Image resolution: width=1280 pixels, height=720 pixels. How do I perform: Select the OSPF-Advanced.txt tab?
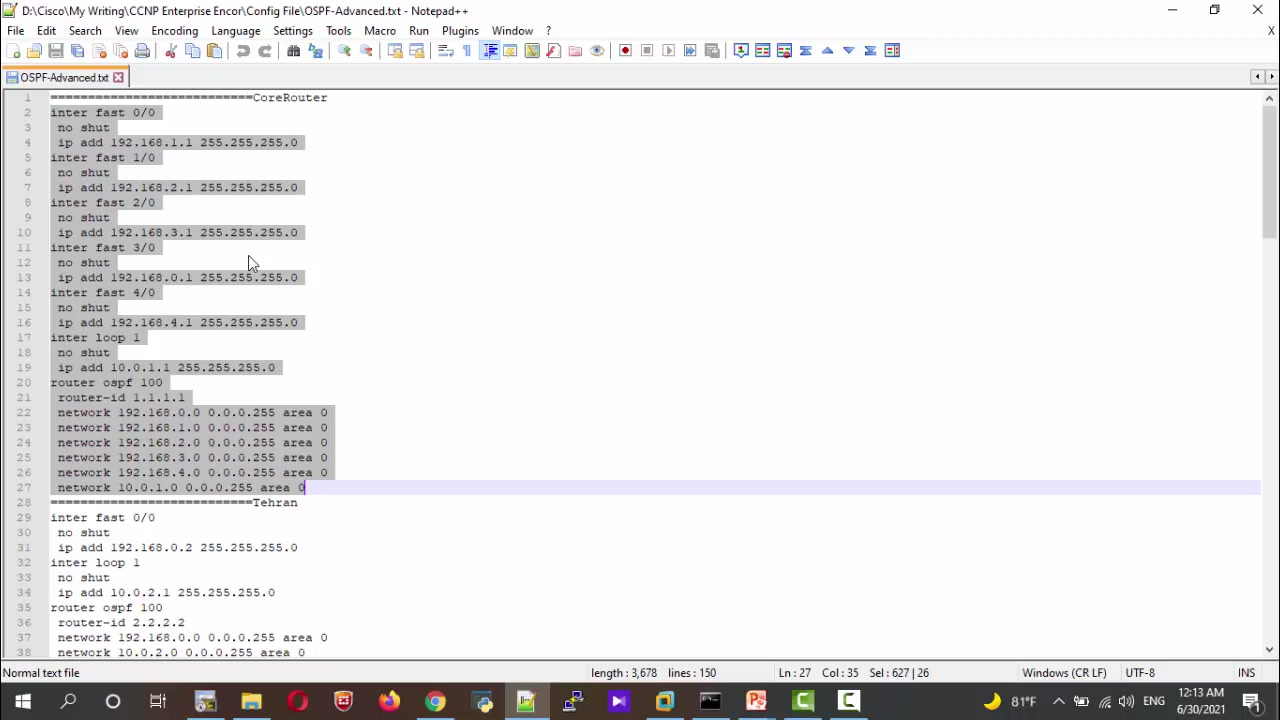click(64, 77)
